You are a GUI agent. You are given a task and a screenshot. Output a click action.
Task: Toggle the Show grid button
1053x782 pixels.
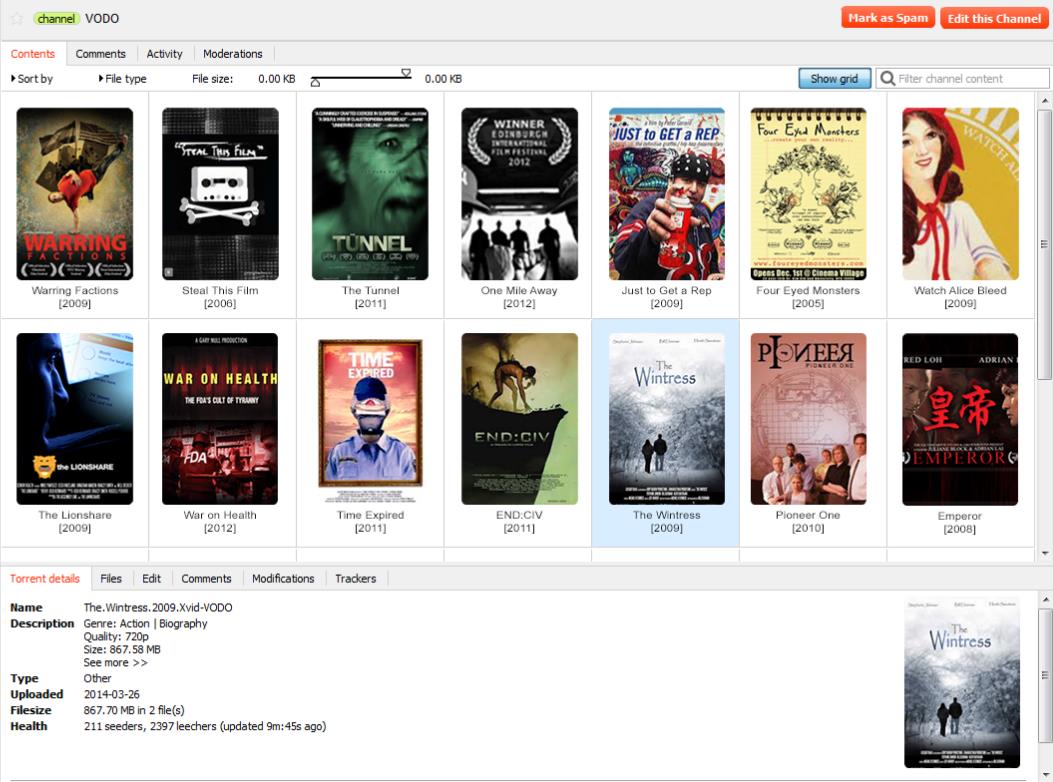pyautogui.click(x=834, y=79)
